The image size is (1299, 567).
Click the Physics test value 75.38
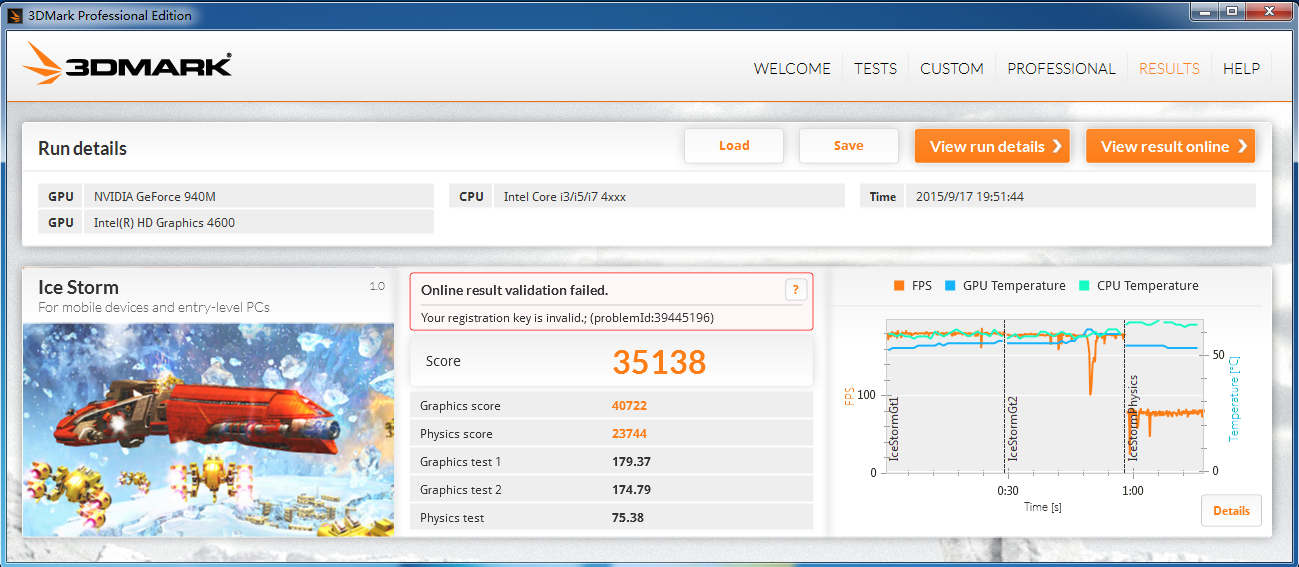[x=627, y=518]
